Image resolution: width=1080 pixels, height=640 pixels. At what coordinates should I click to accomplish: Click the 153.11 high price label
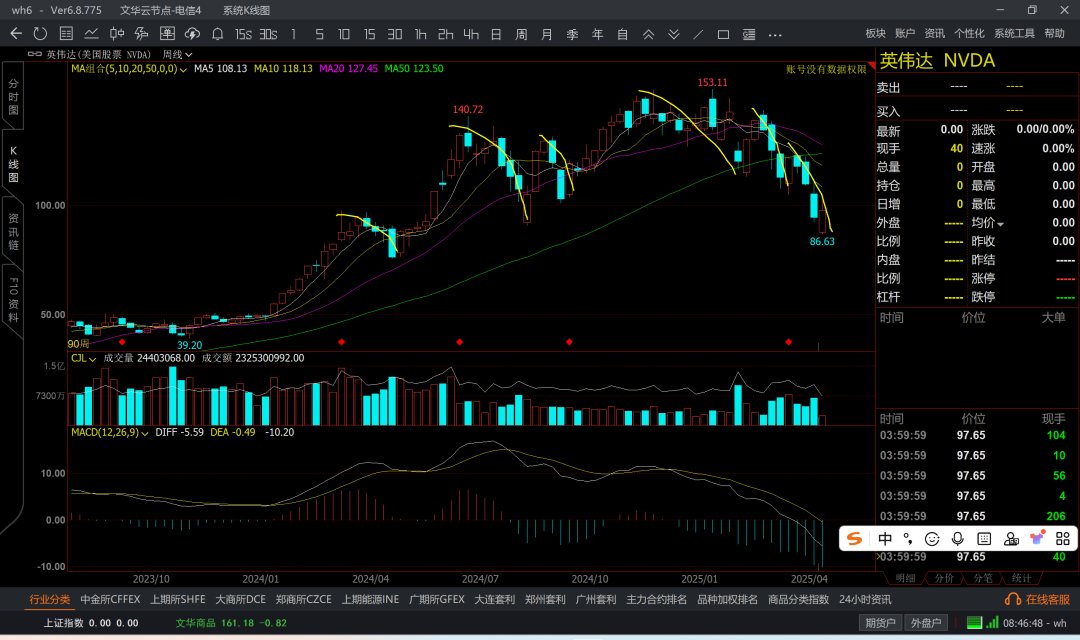click(x=712, y=83)
